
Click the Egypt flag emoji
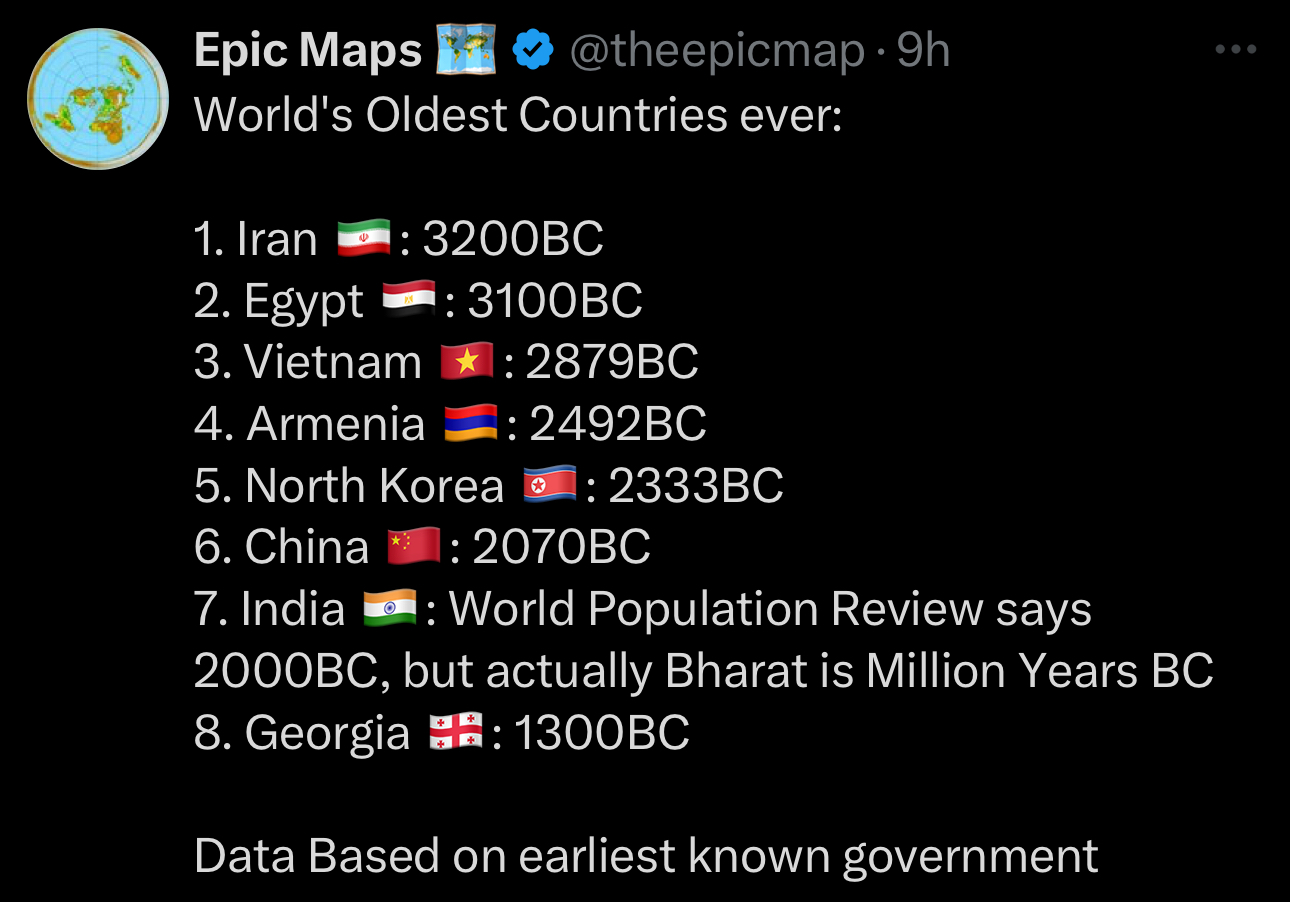[408, 301]
